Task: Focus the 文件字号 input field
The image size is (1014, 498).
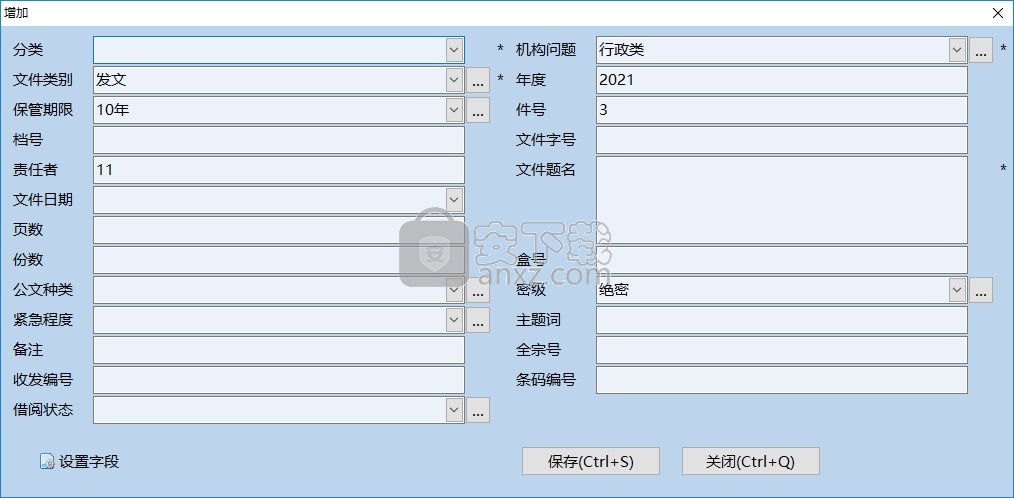Action: click(x=782, y=140)
